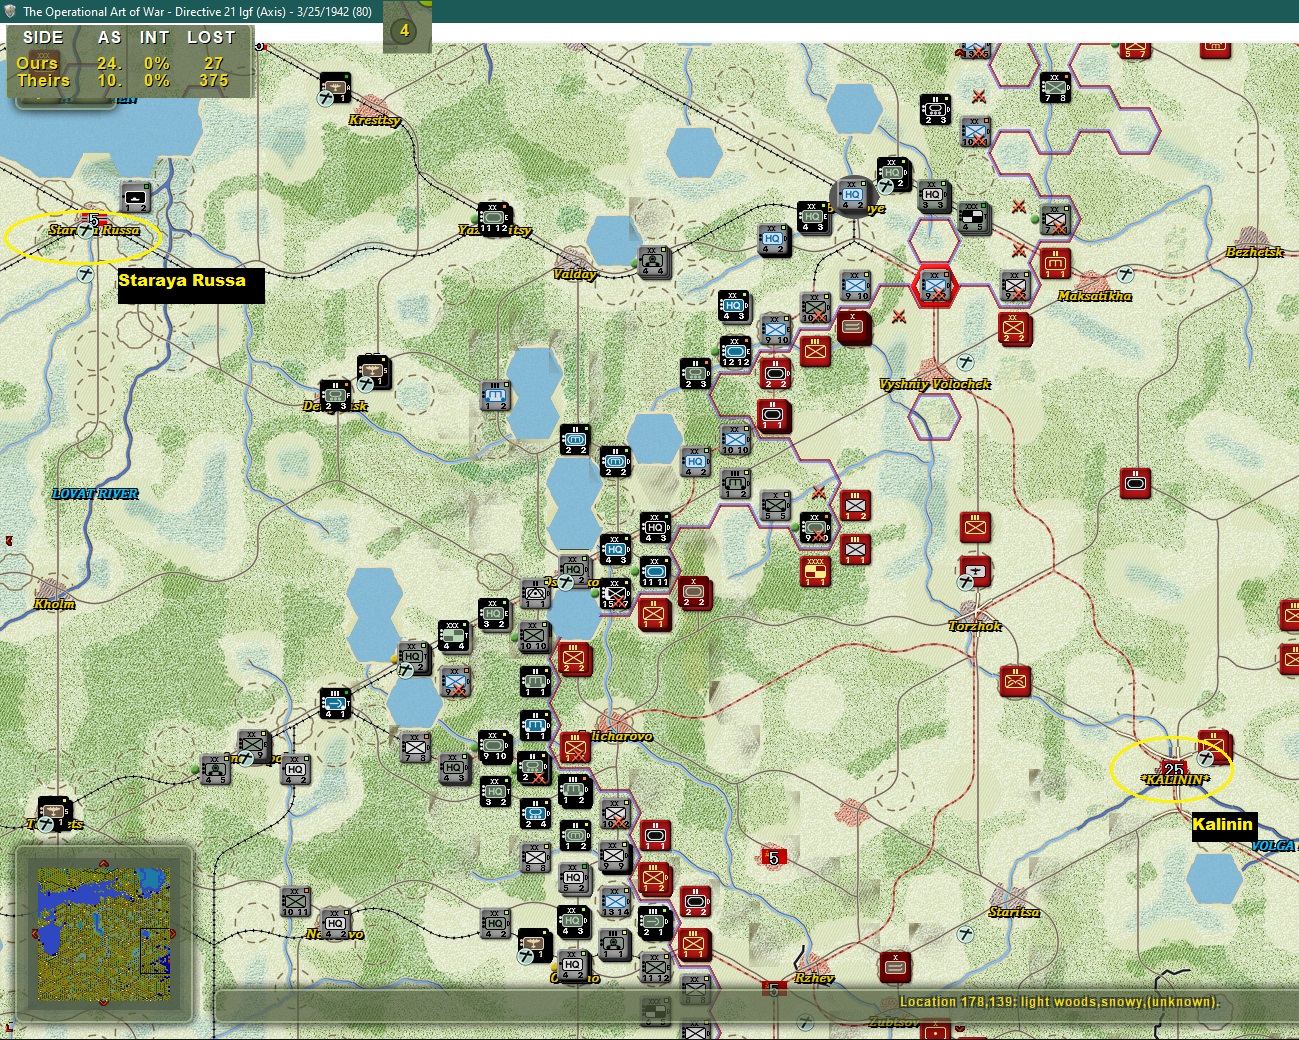Click the airfield marker beside Vyshniy Volochek town
The width and height of the screenshot is (1299, 1040).
[x=966, y=362]
